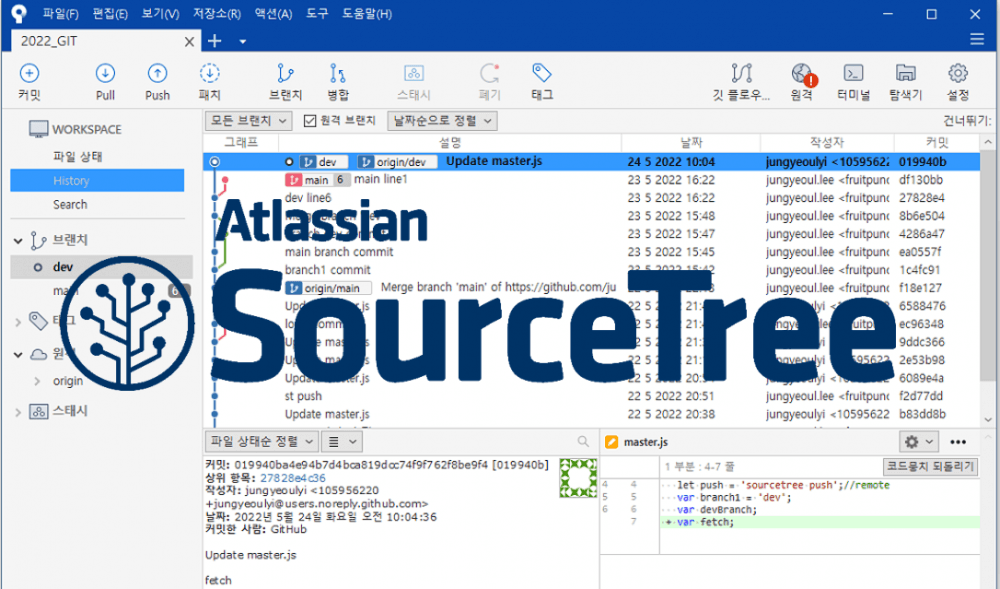Open the 탐색기 (Explorer) folder icon
Screen dimensions: 1000x589
tap(906, 73)
